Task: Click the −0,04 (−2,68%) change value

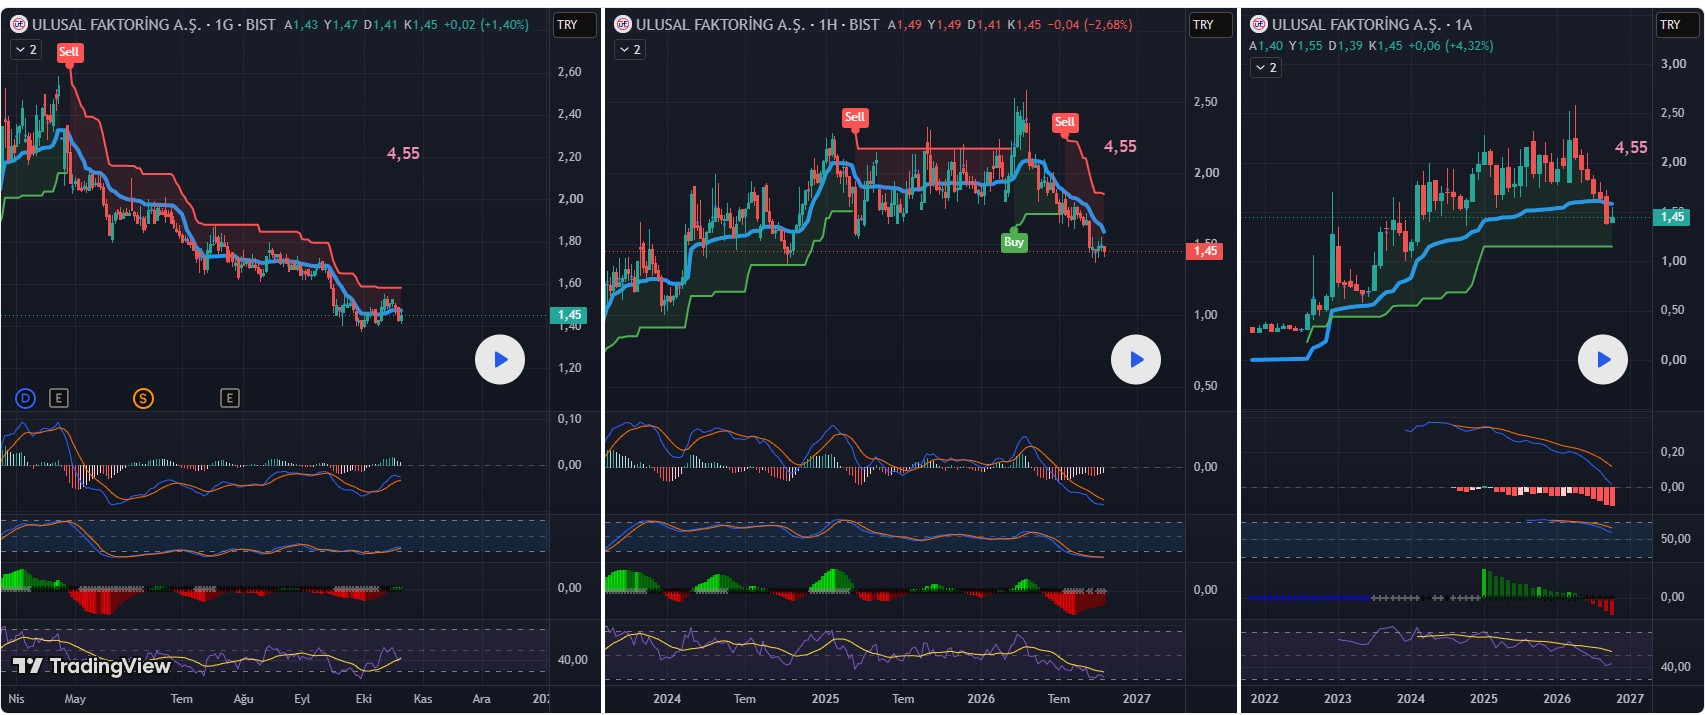Action: (1090, 25)
